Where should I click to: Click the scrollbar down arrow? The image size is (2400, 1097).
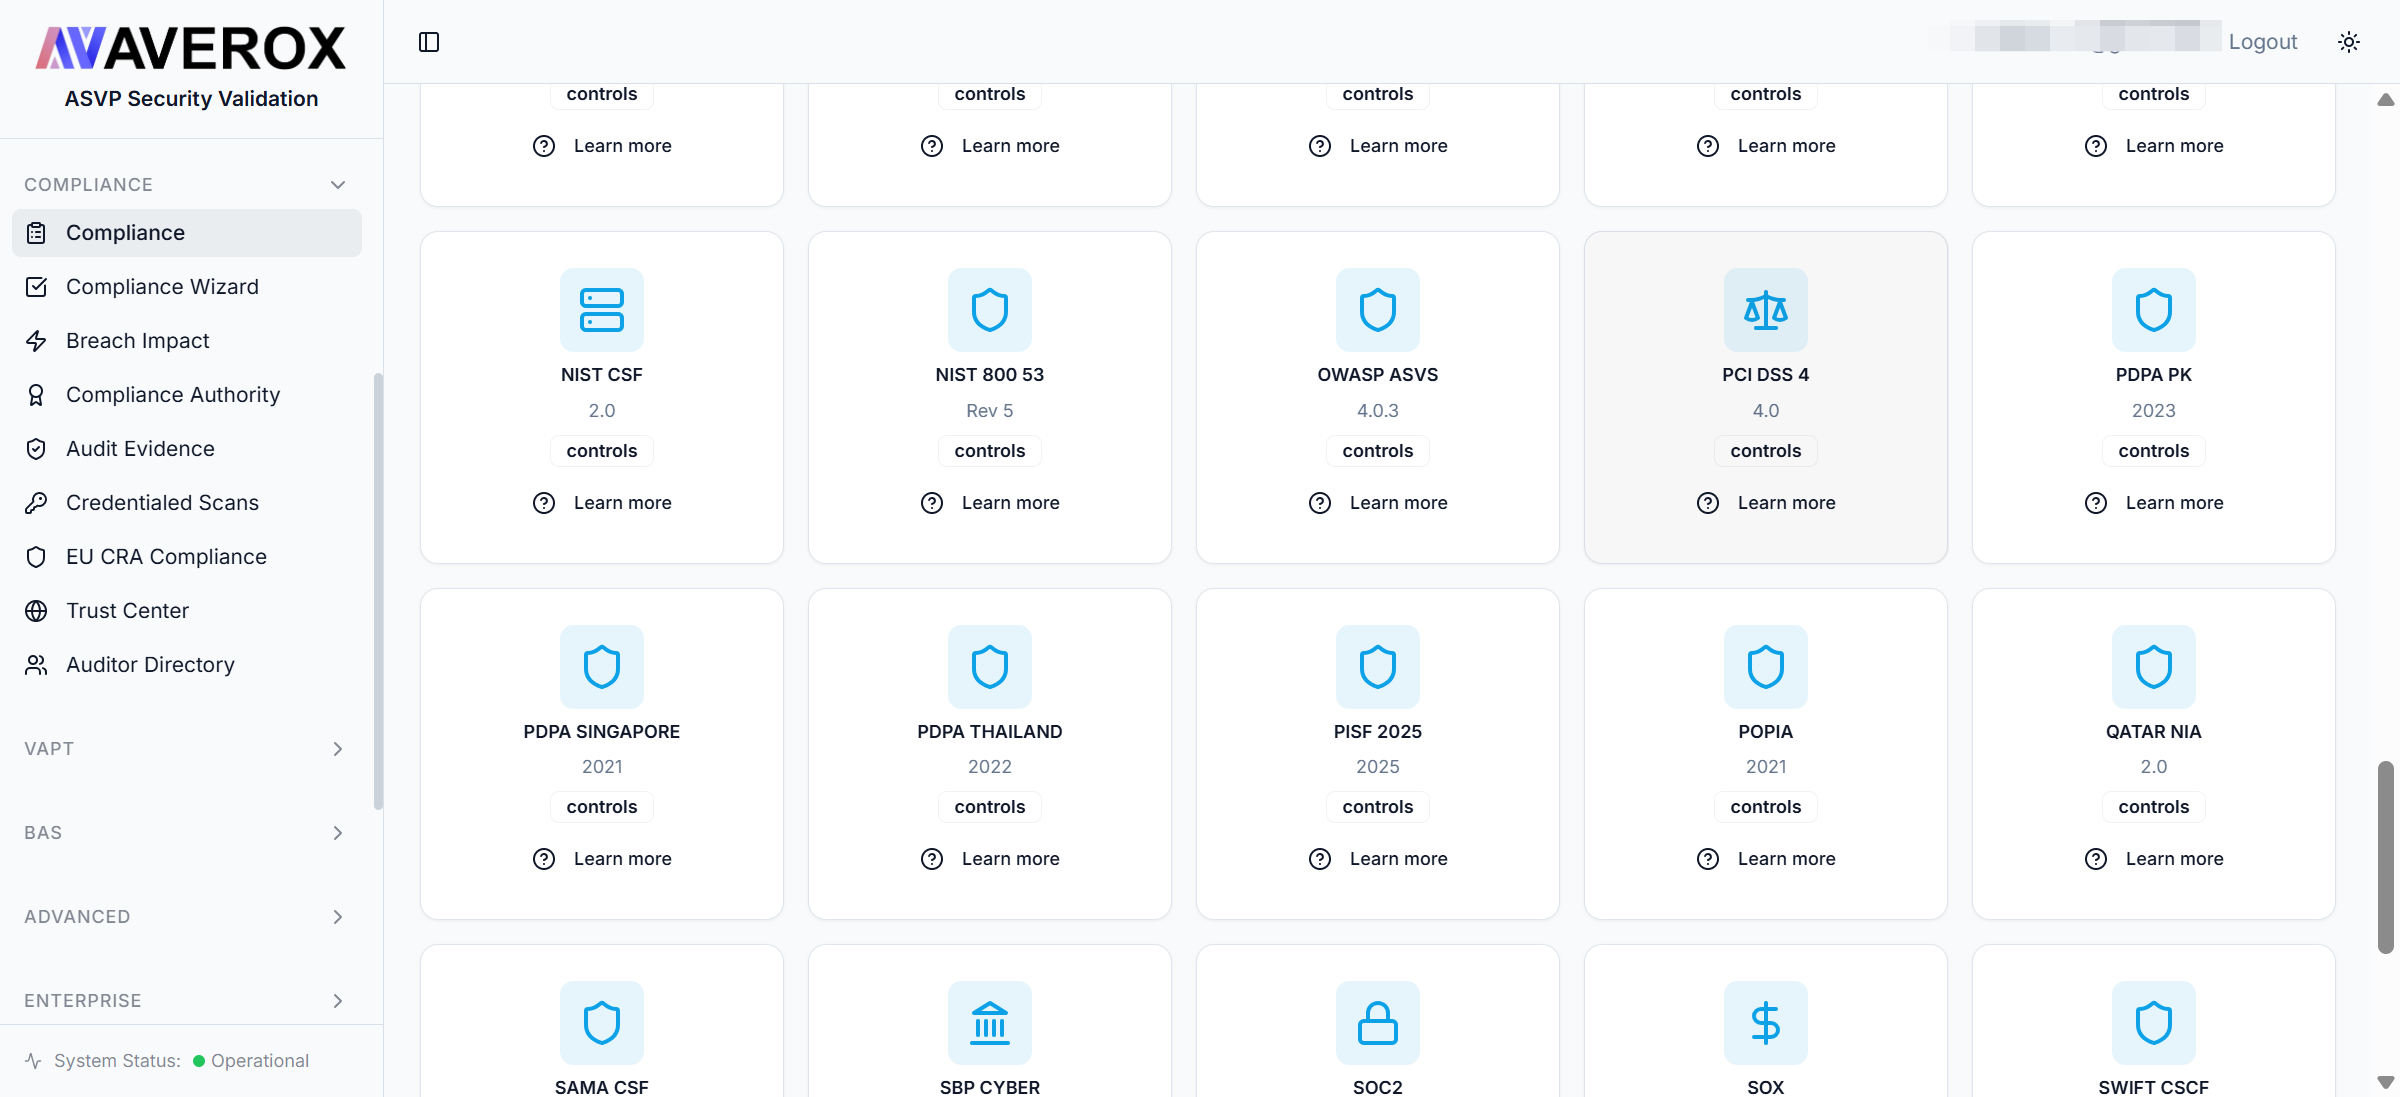[2386, 1083]
